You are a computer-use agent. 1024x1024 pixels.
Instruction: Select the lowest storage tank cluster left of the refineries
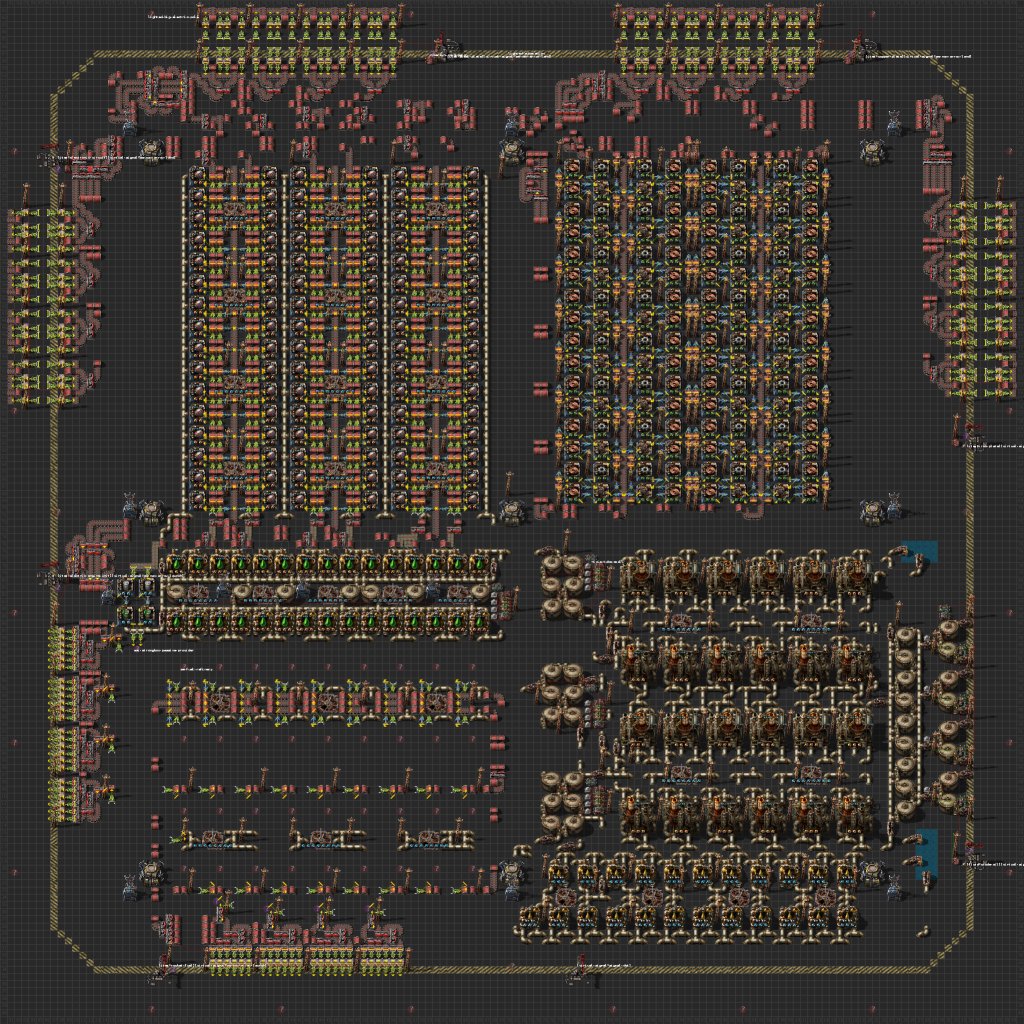point(562,803)
